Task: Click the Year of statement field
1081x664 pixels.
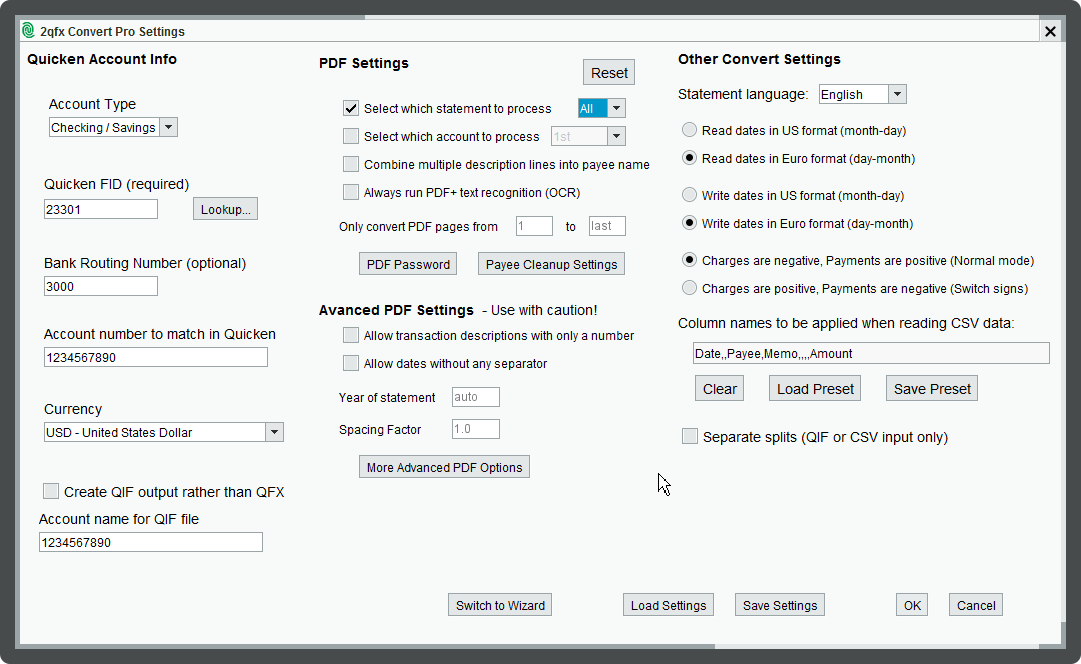Action: coord(476,397)
